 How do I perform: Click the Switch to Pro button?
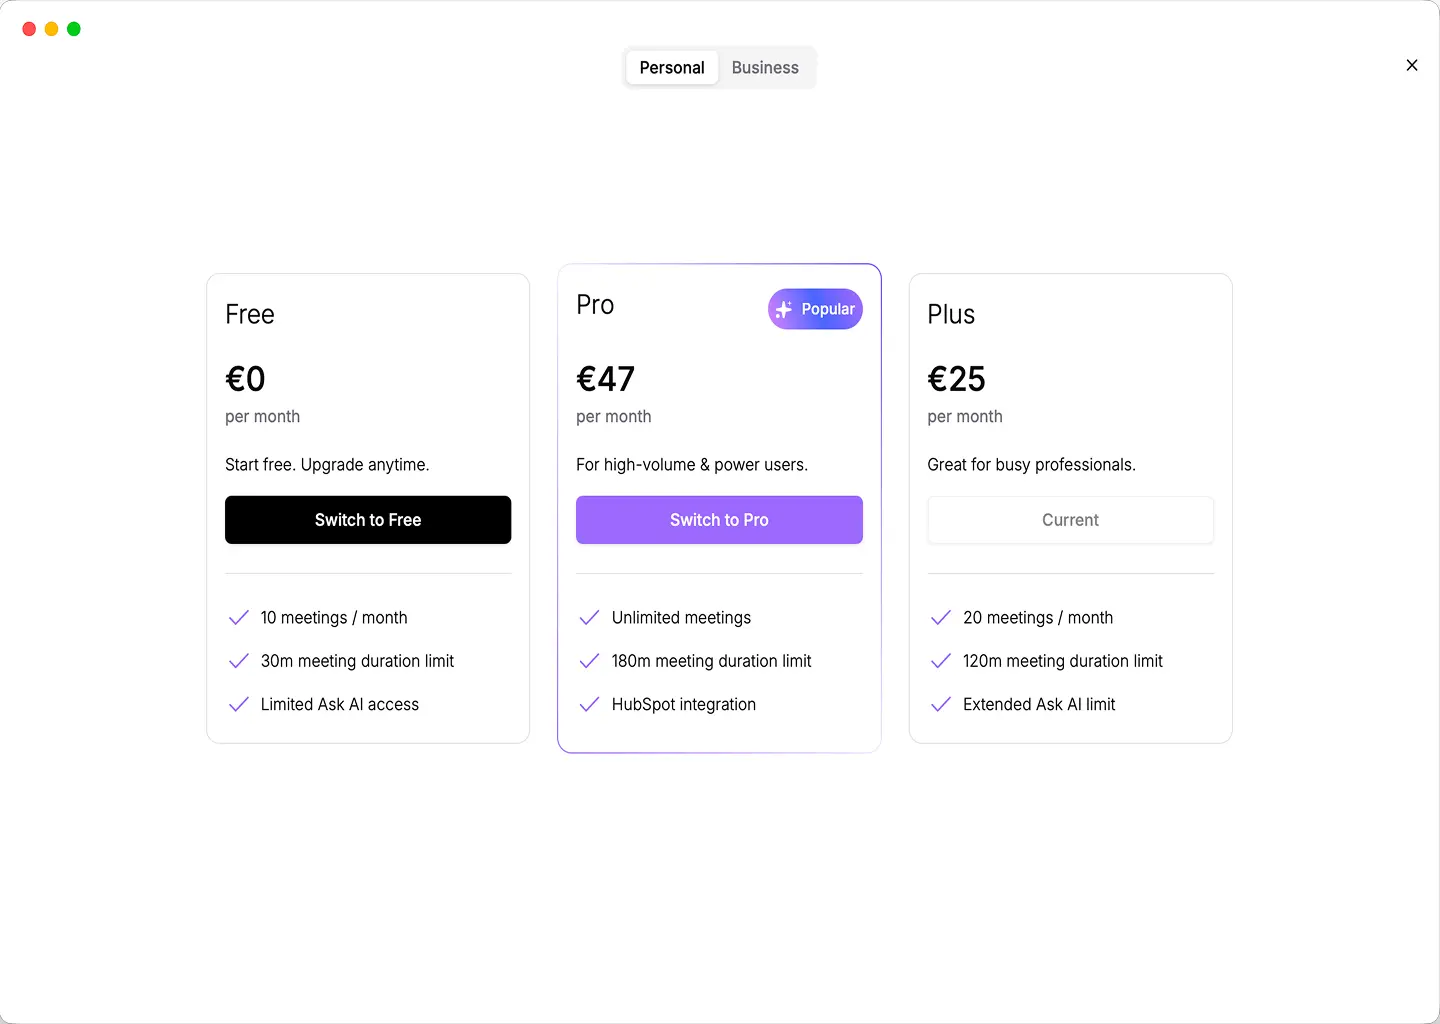pyautogui.click(x=719, y=520)
